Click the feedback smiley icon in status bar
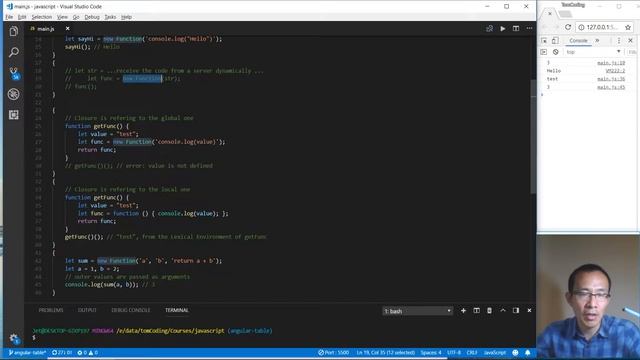This screenshot has height=360, width=640. click(516, 353)
